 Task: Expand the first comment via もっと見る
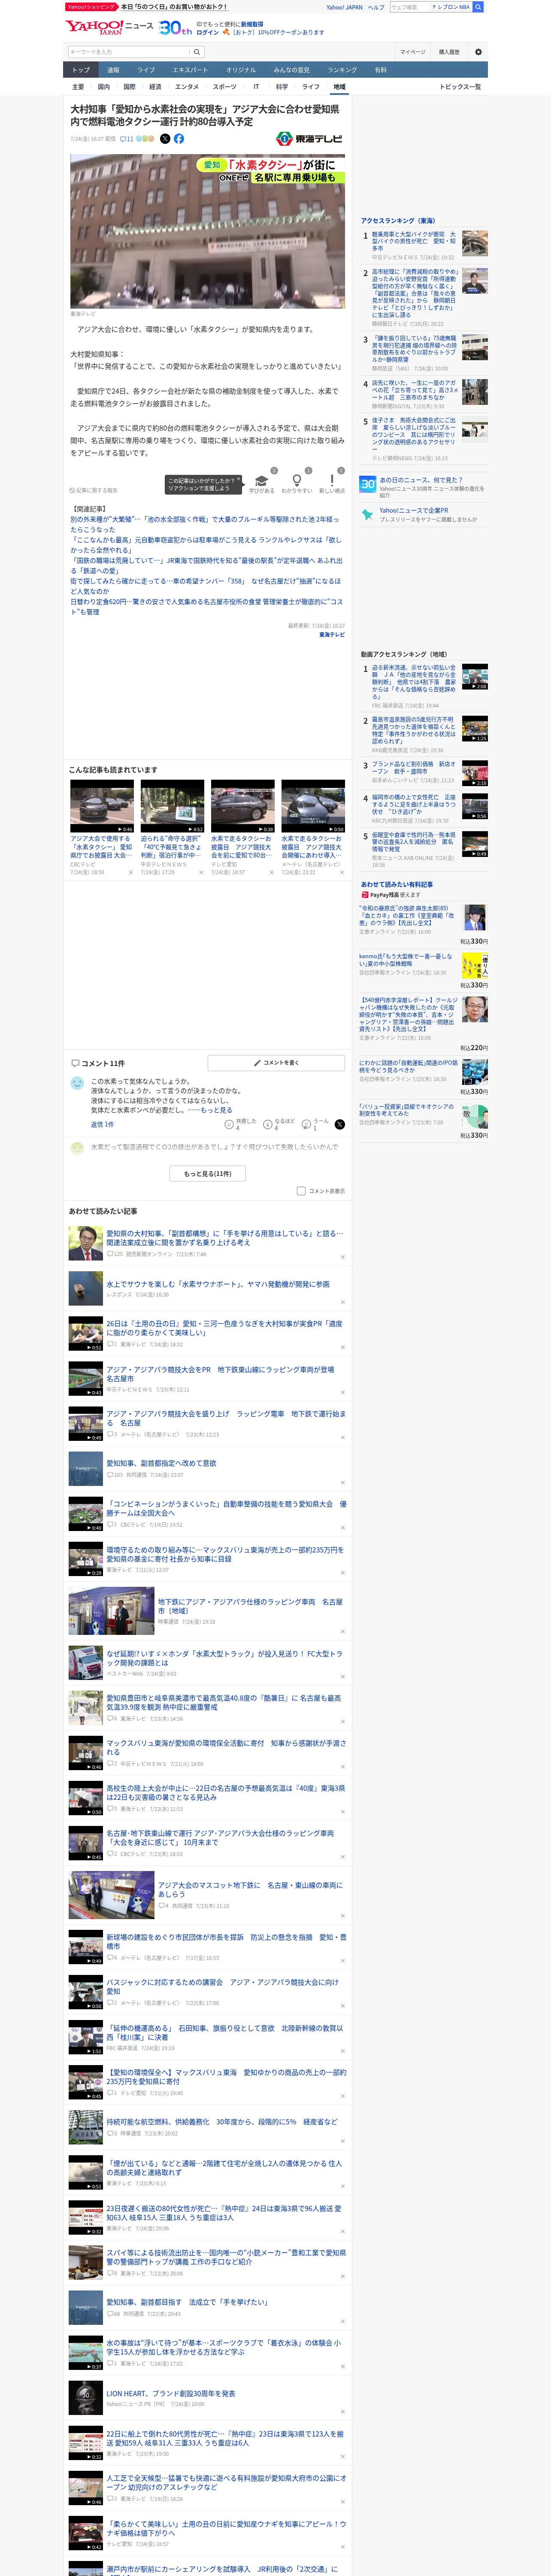[216, 1110]
